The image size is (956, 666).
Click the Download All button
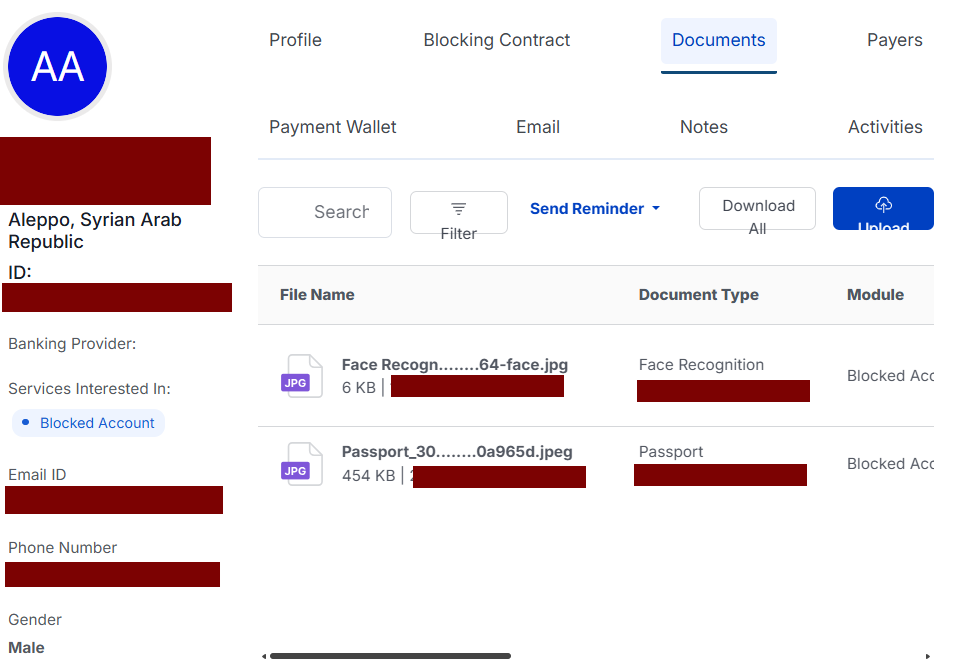coord(757,209)
